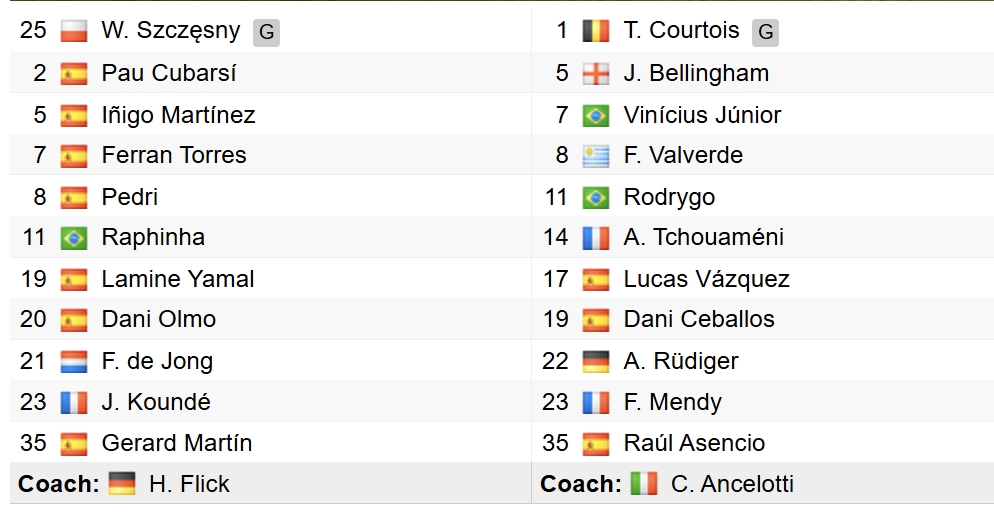
Task: Click Germany flag beside A. Rüdiger
Action: [x=596, y=361]
